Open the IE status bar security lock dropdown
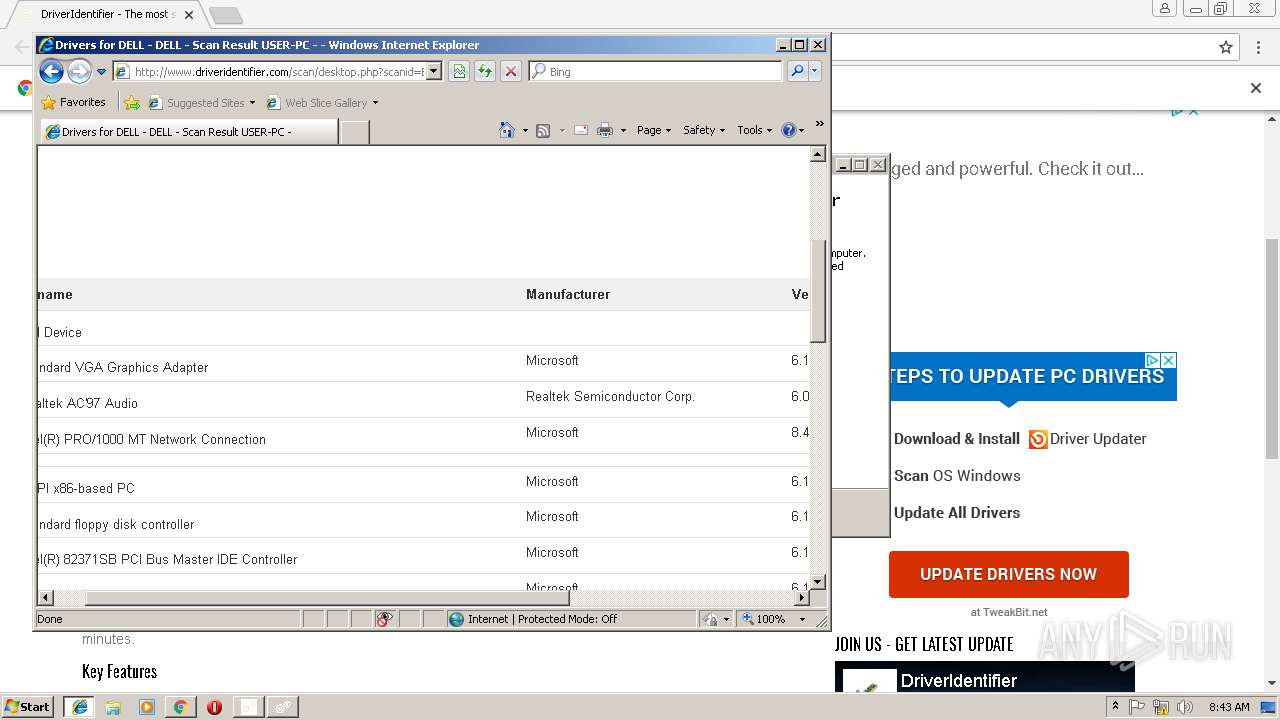 tap(716, 619)
